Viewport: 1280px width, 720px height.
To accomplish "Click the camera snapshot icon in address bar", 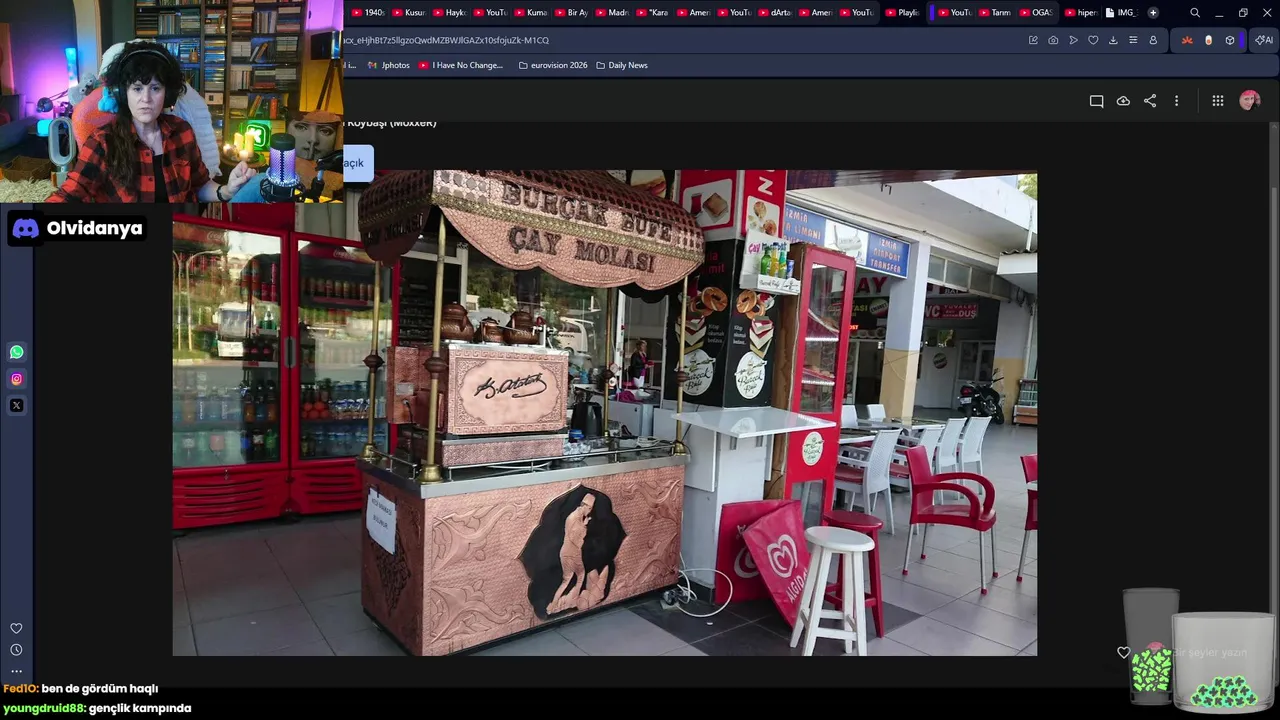I will click(1053, 40).
